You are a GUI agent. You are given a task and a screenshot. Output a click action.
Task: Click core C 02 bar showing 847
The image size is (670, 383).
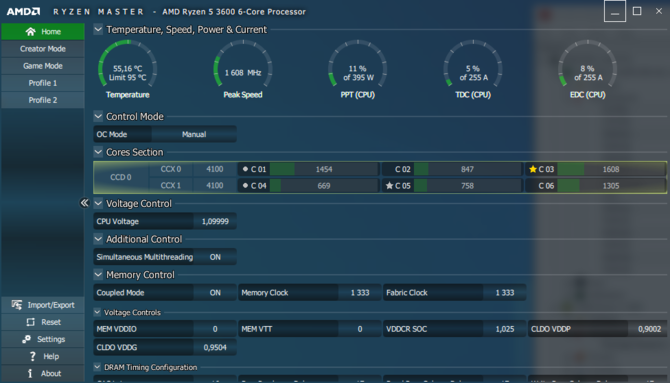click(x=467, y=169)
